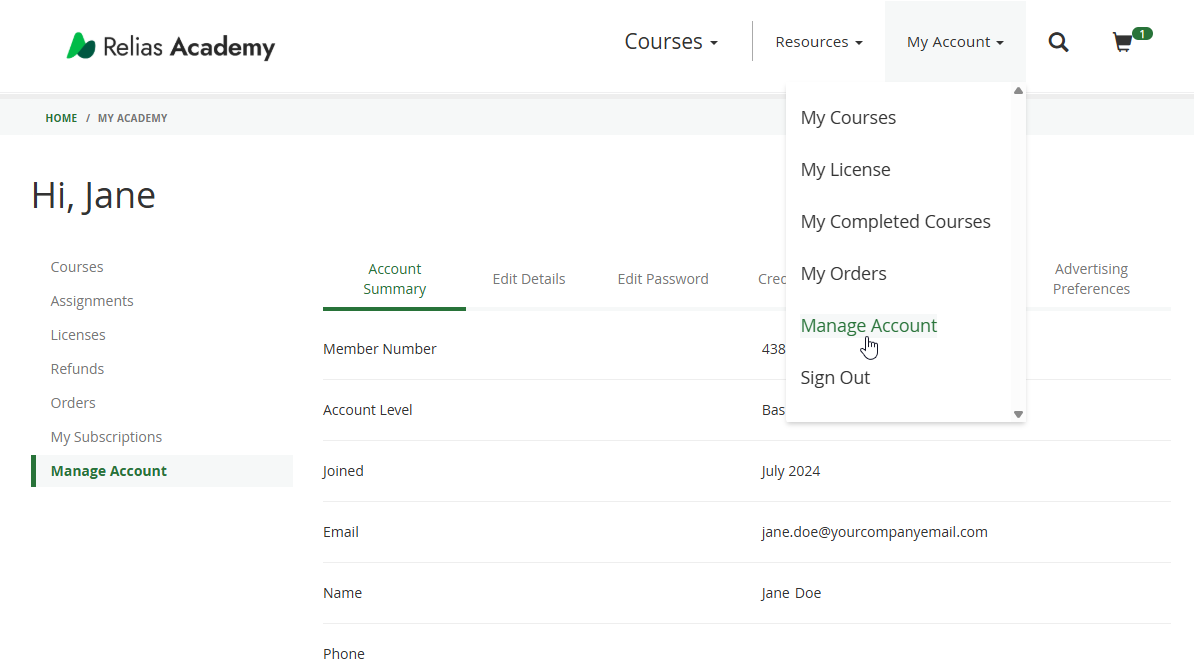Expand the Resources dropdown menu
Image resolution: width=1194 pixels, height=669 pixels.
pyautogui.click(x=819, y=42)
